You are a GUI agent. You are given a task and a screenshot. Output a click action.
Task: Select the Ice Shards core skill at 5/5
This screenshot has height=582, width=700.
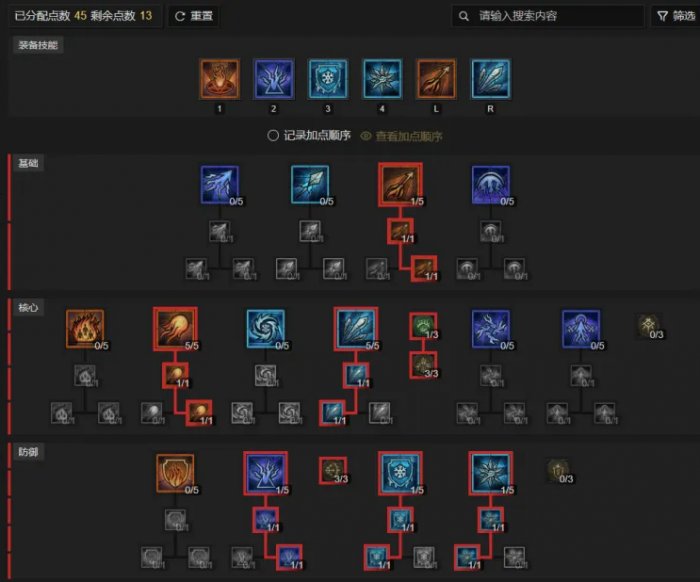point(356,328)
